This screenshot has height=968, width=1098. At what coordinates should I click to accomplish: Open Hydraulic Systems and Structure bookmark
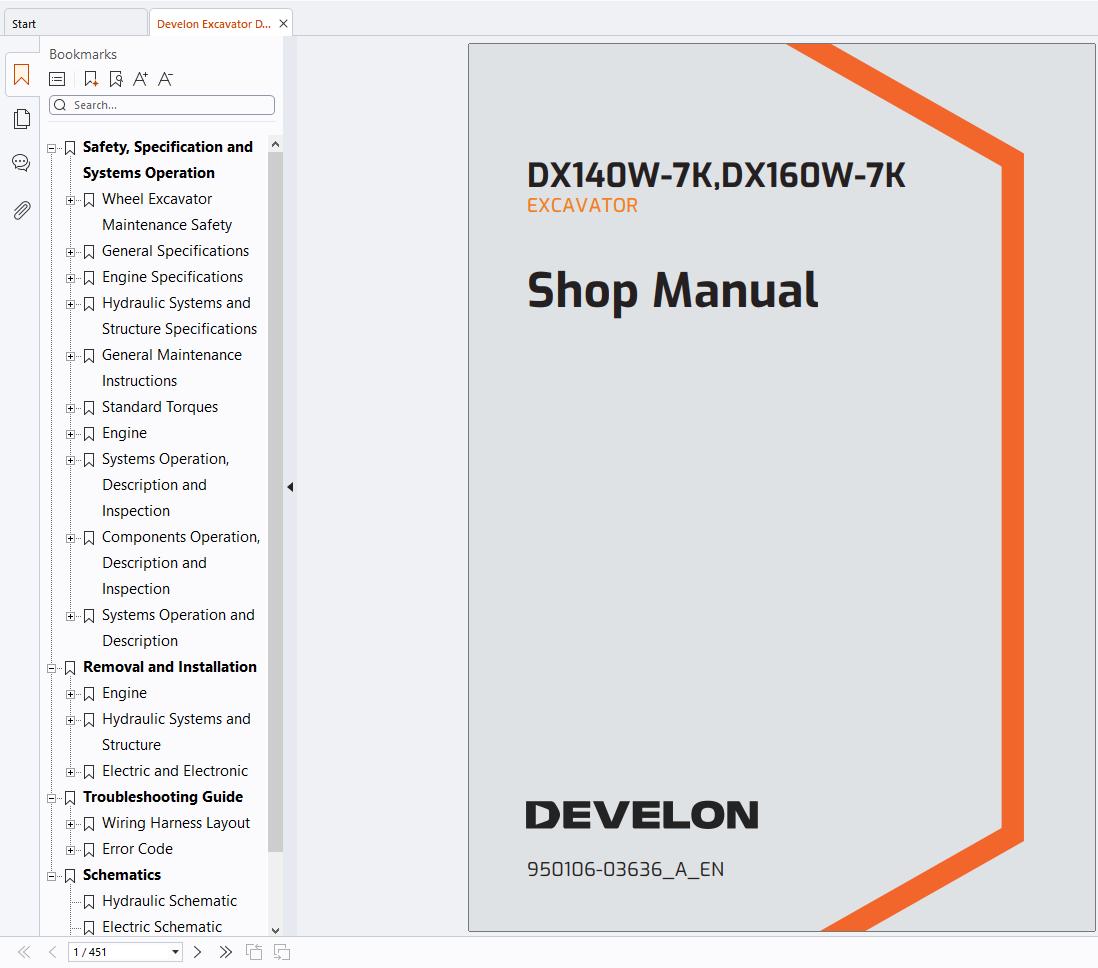(x=176, y=732)
